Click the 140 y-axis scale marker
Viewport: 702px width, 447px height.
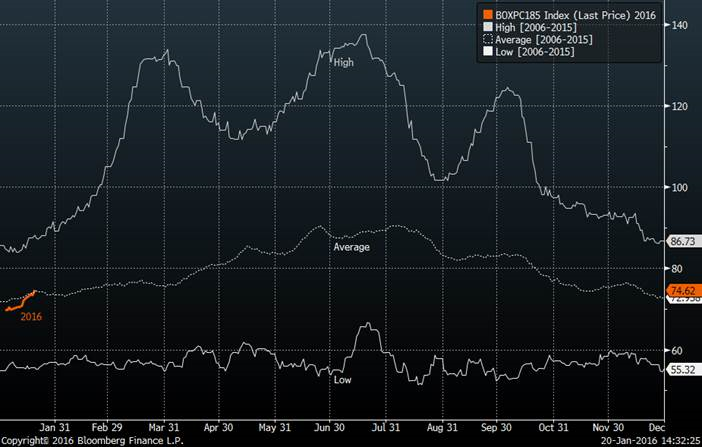coord(679,24)
